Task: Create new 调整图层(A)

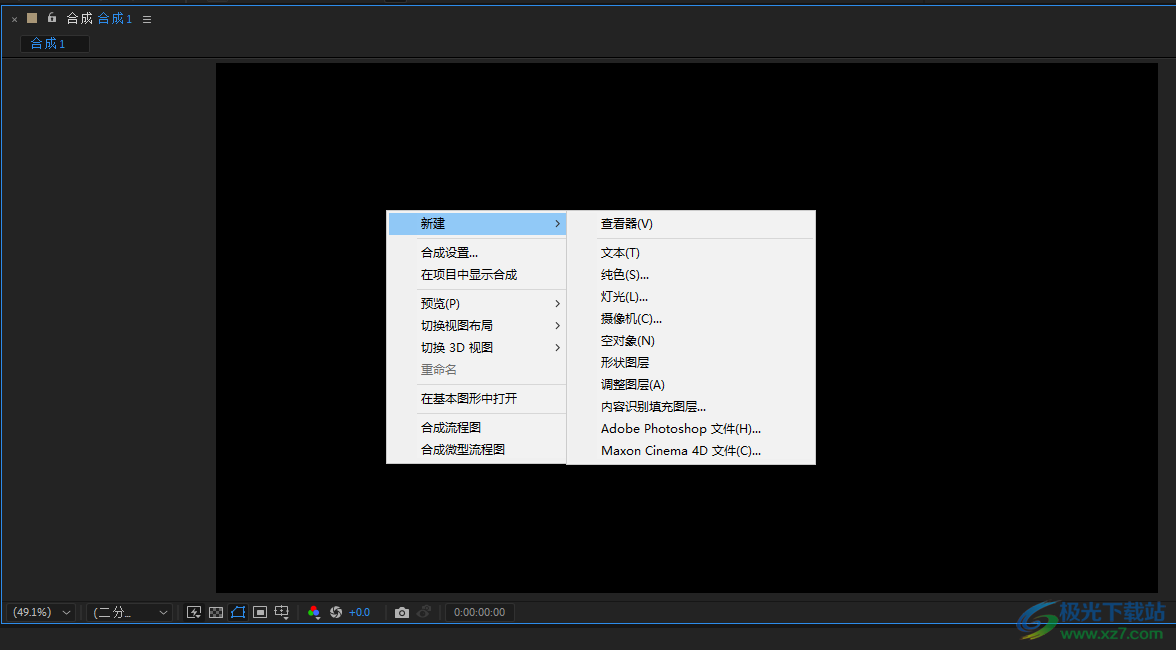Action: pos(691,385)
